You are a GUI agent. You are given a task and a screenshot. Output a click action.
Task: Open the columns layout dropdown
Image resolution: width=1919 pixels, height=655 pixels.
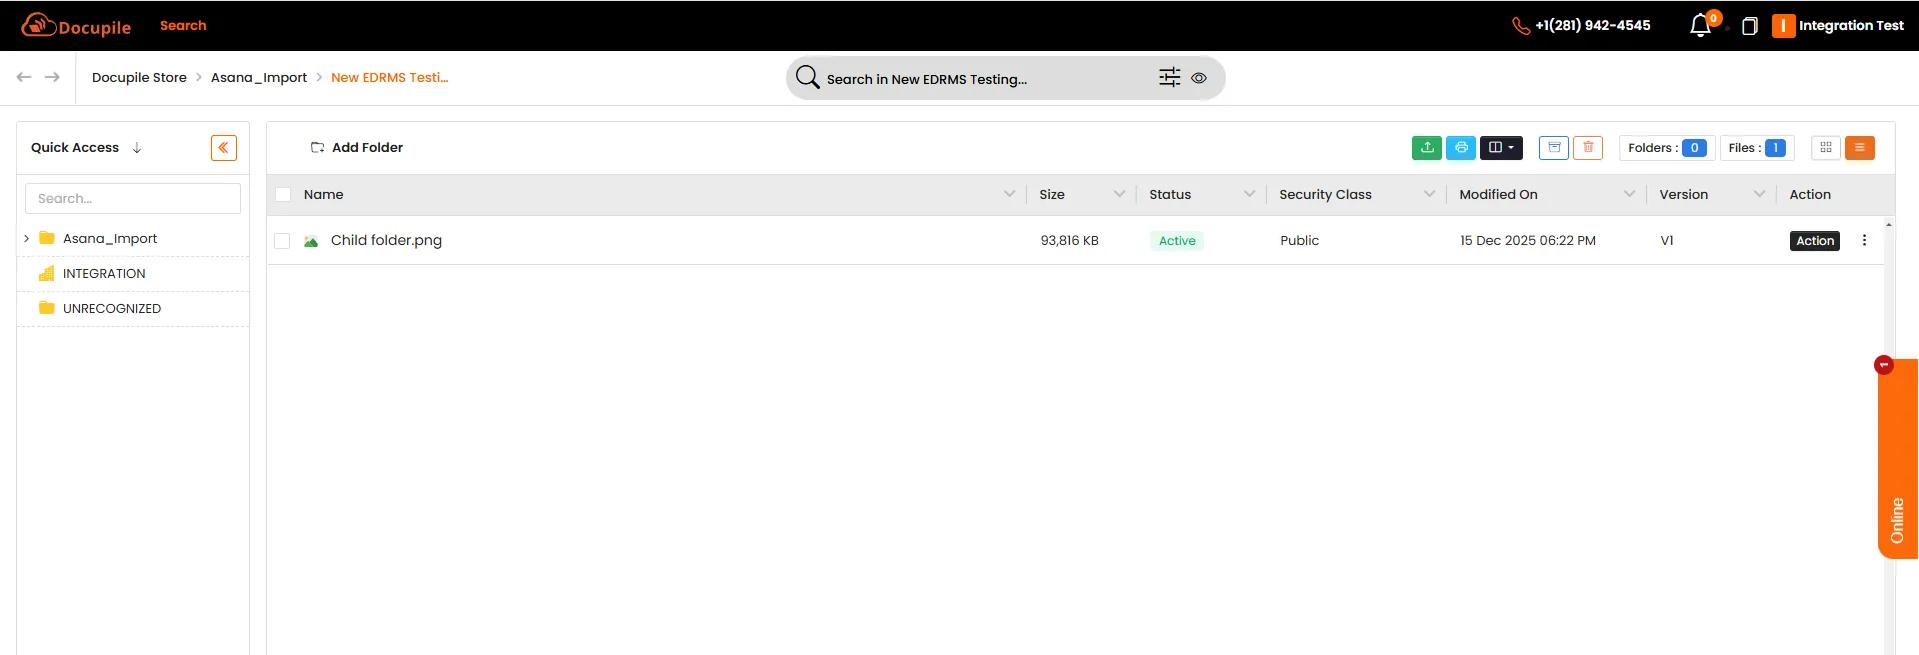(1501, 148)
